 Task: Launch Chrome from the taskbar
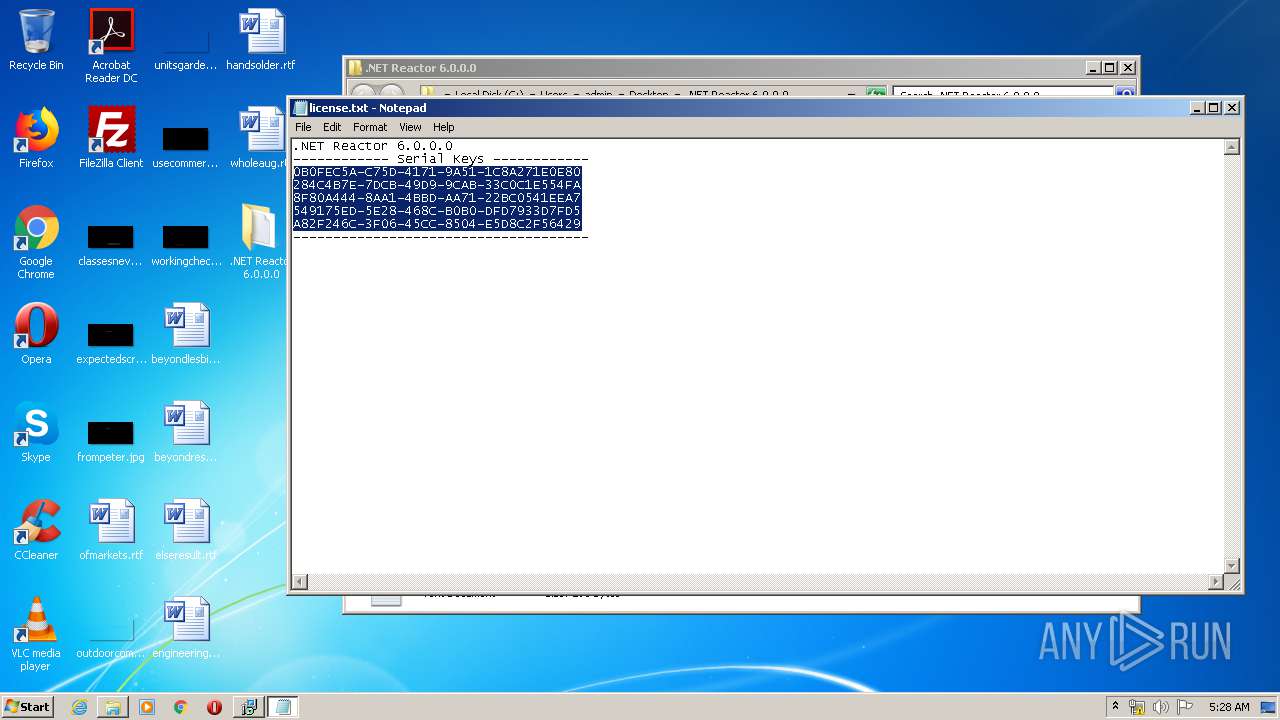click(x=181, y=707)
